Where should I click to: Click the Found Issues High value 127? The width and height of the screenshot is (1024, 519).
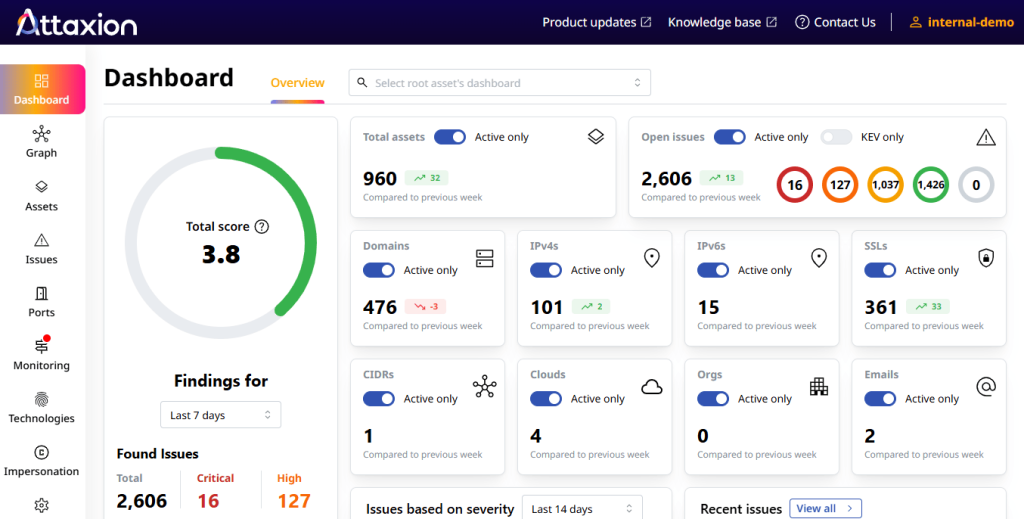coord(294,501)
